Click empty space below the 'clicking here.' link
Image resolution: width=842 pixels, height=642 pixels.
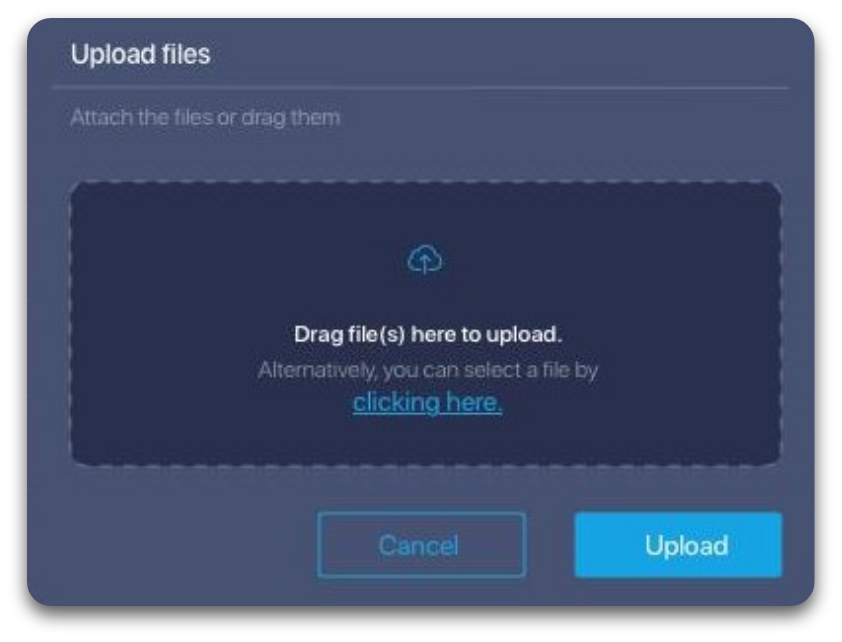(x=427, y=440)
